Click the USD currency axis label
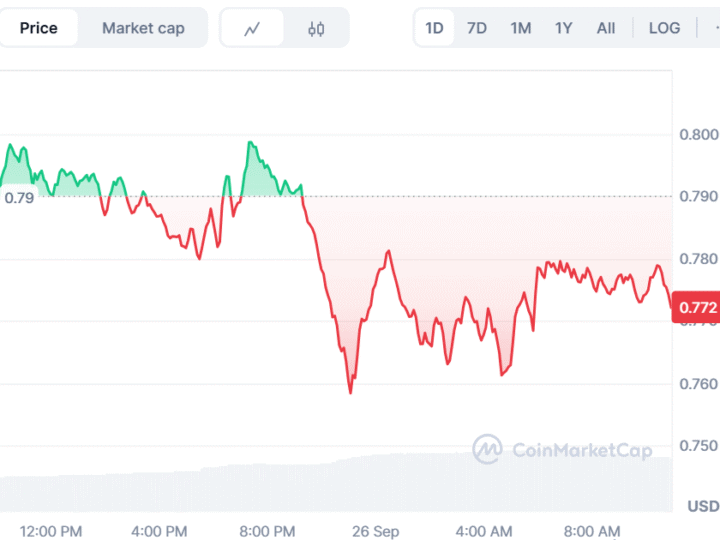Image resolution: width=720 pixels, height=540 pixels. point(703,506)
